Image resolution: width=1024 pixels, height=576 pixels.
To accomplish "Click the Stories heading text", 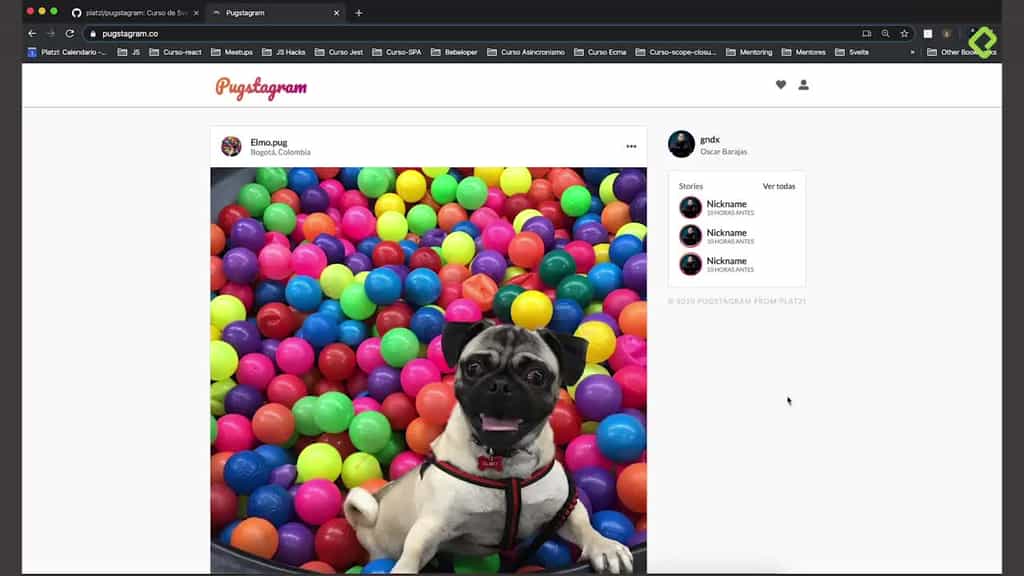I will (x=690, y=186).
